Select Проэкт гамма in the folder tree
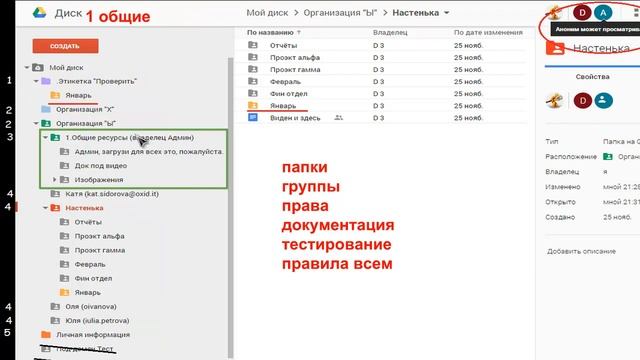Viewport: 640px width, 360px height. [x=100, y=250]
